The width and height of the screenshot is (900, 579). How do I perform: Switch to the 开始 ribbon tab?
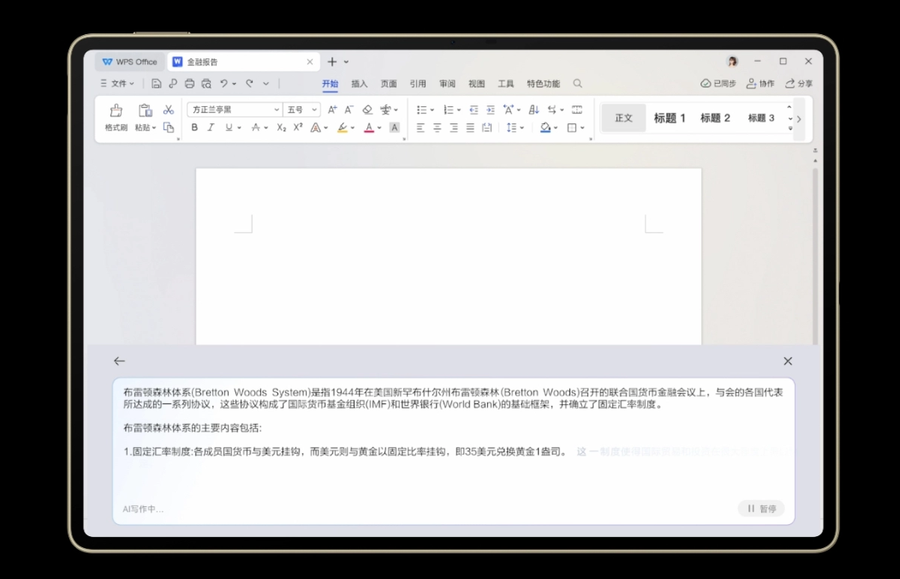tap(330, 84)
